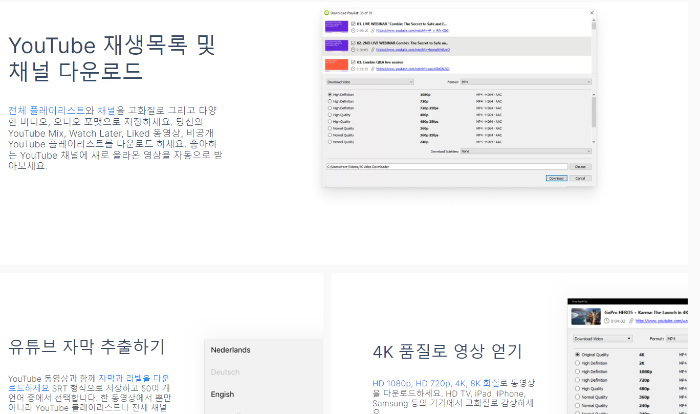
Task: Open the 채널 link in the playlist paragraph
Action: 106,110
